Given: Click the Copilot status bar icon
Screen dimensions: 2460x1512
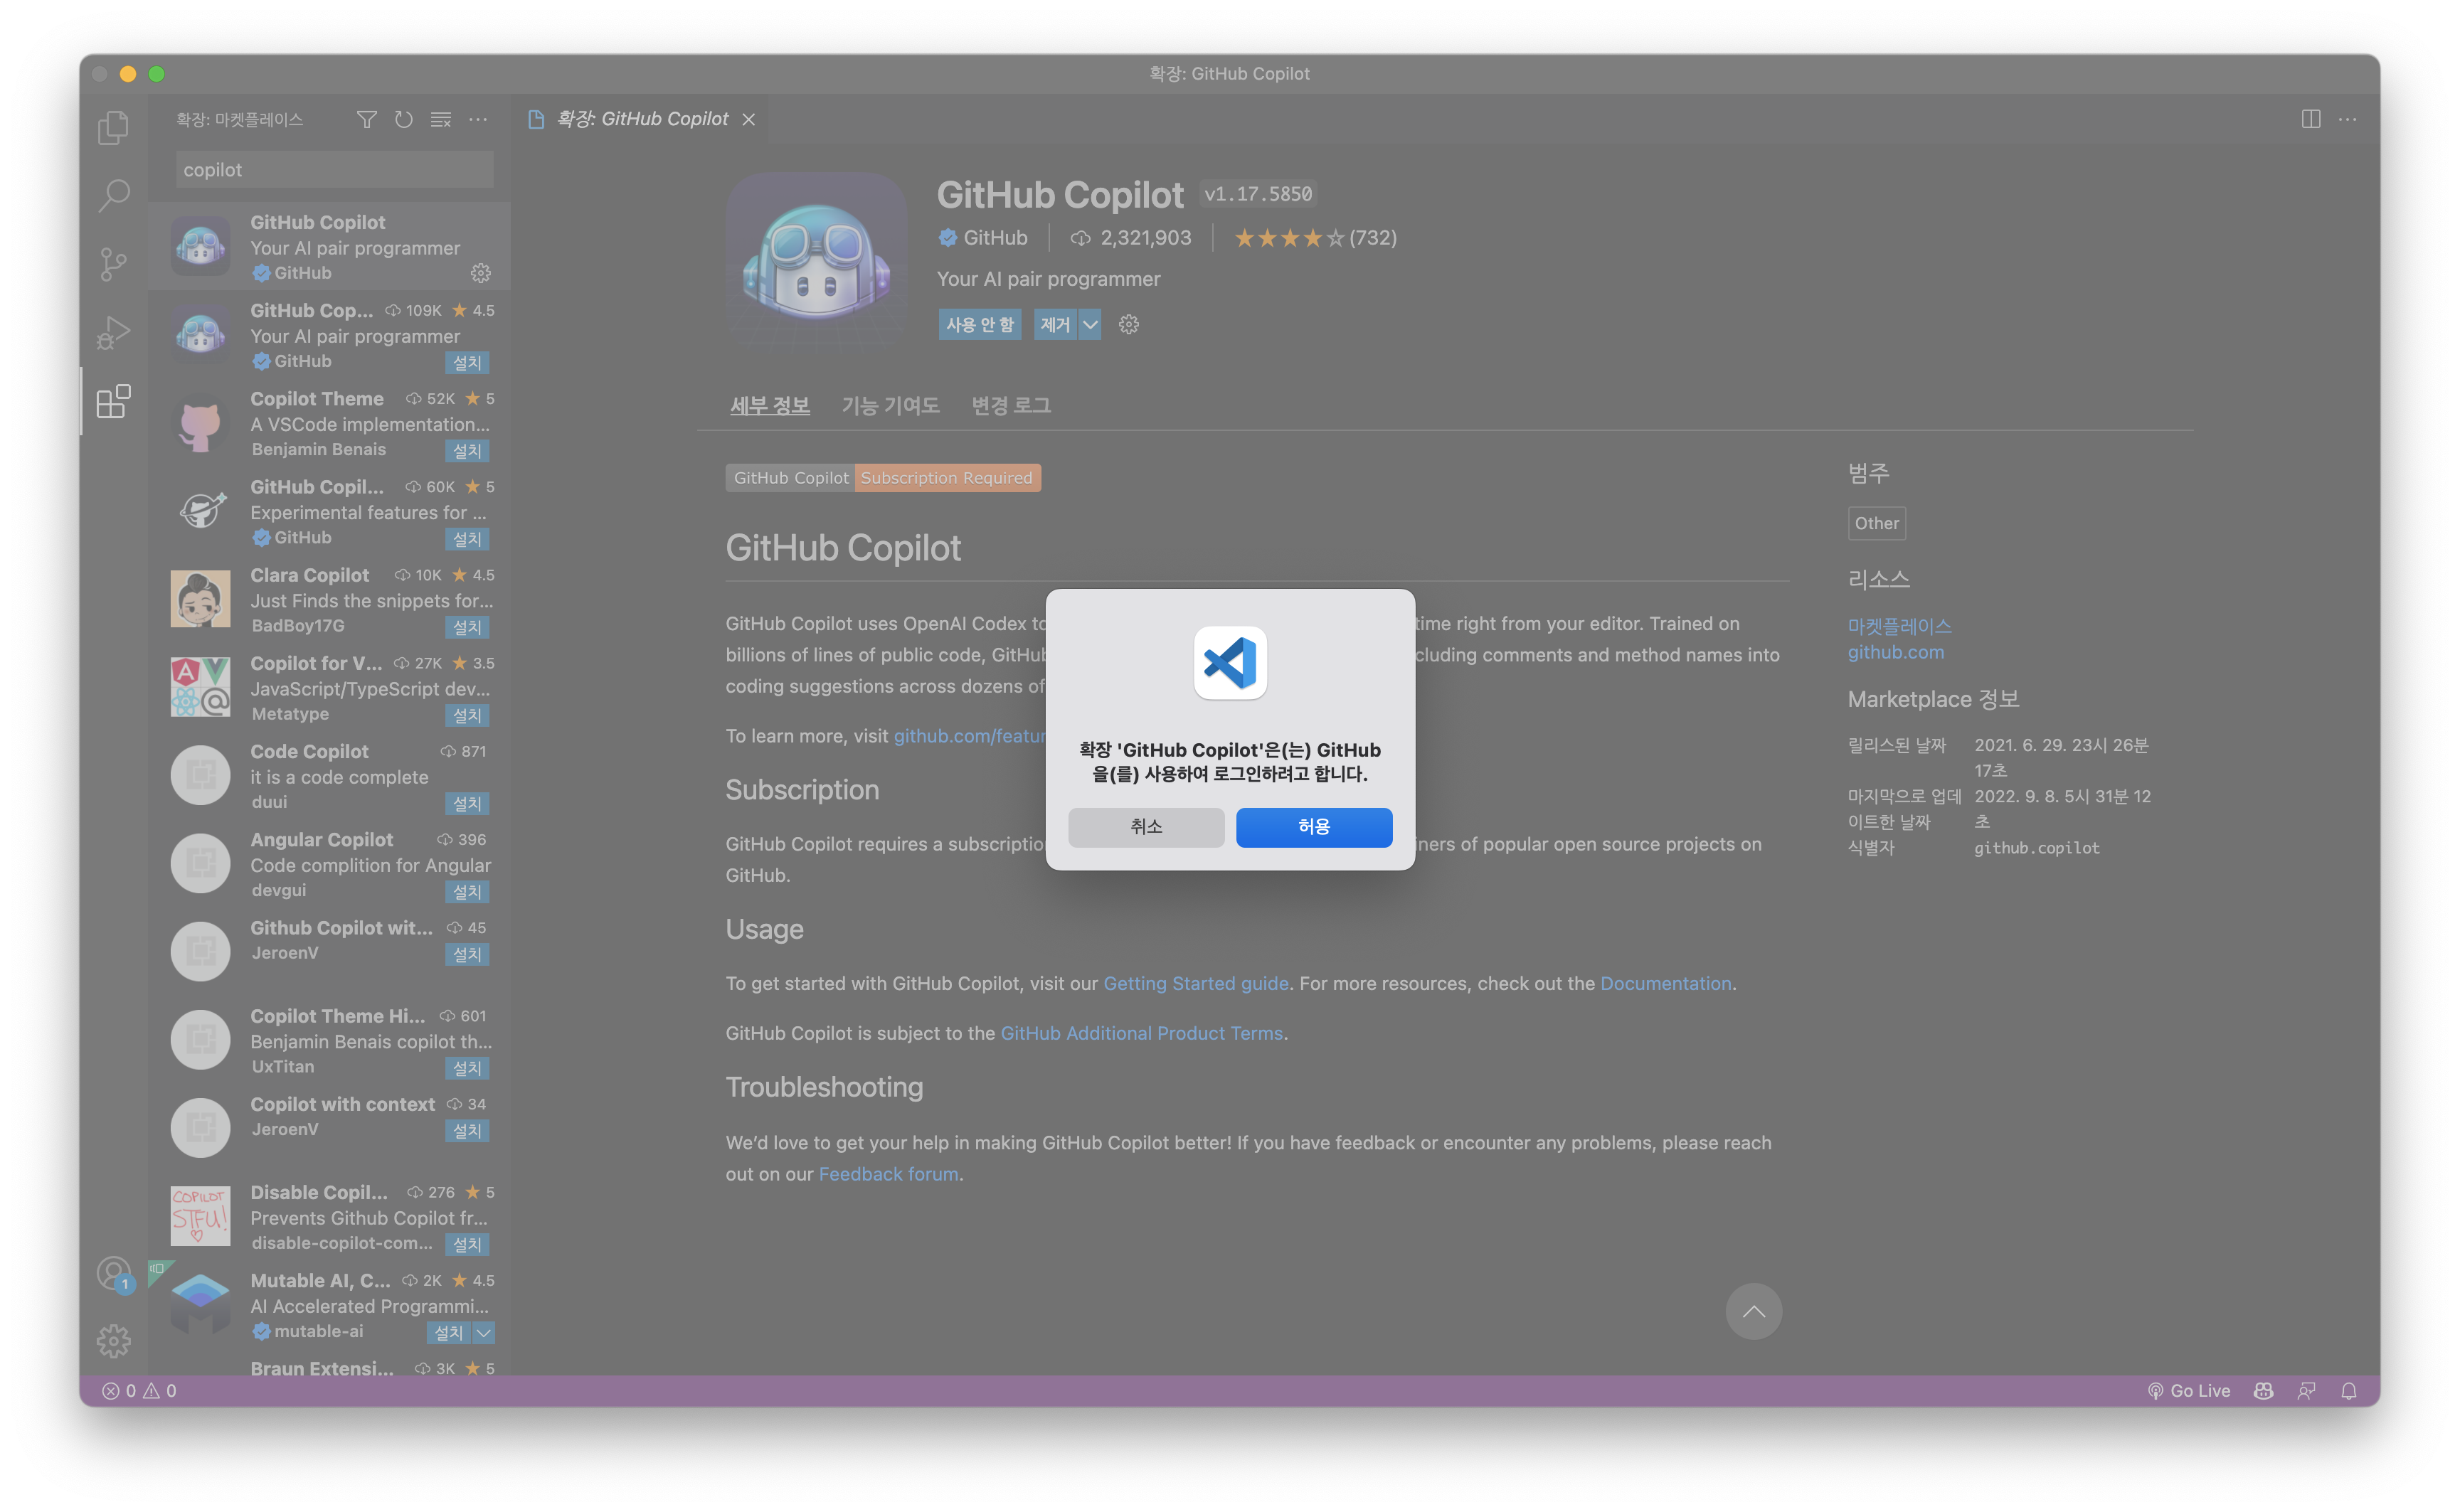Looking at the screenshot, I should 2264,1390.
